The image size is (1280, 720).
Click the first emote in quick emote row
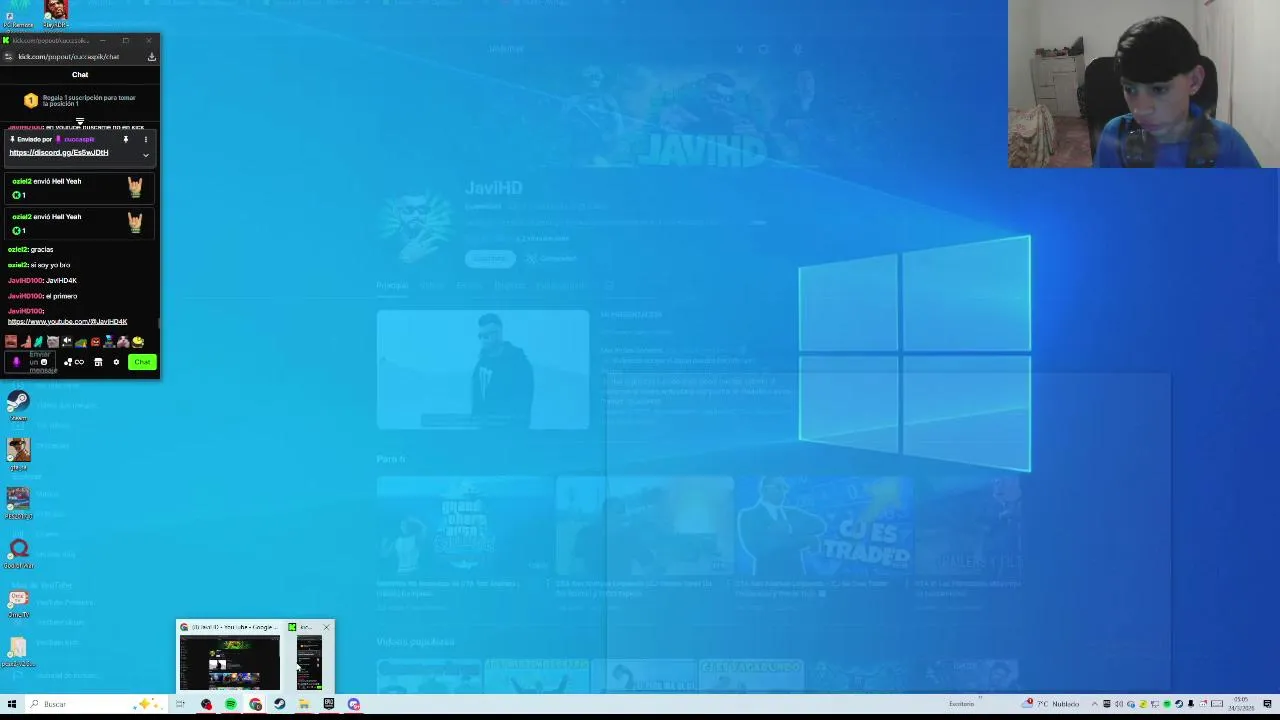tap(11, 341)
